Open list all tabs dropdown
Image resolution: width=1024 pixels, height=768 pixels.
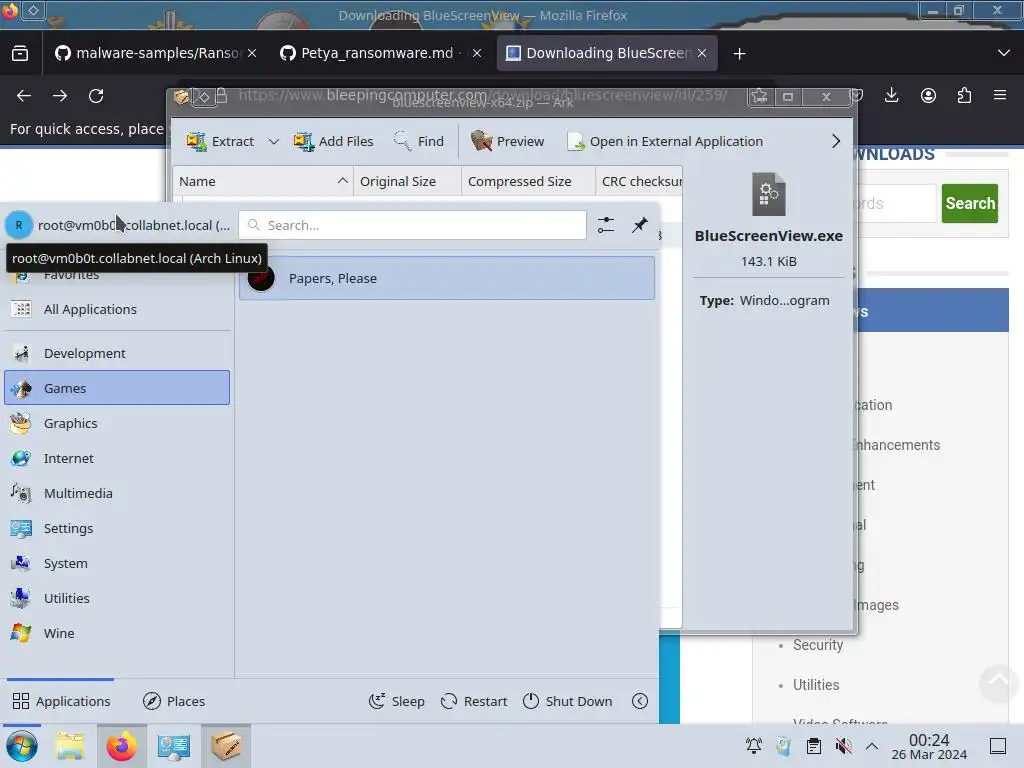1004,53
